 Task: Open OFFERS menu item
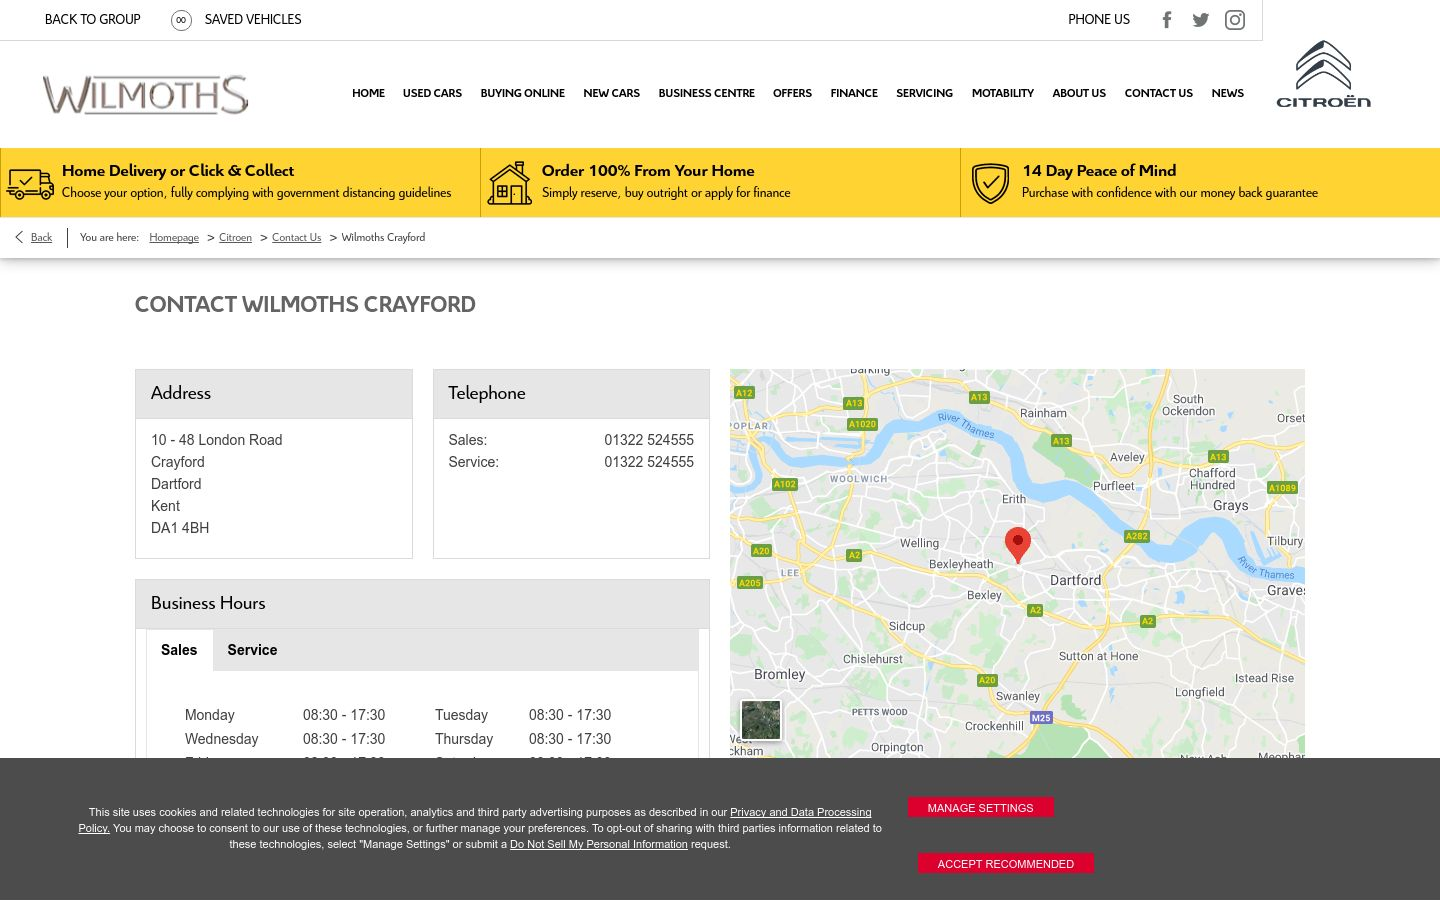792,93
